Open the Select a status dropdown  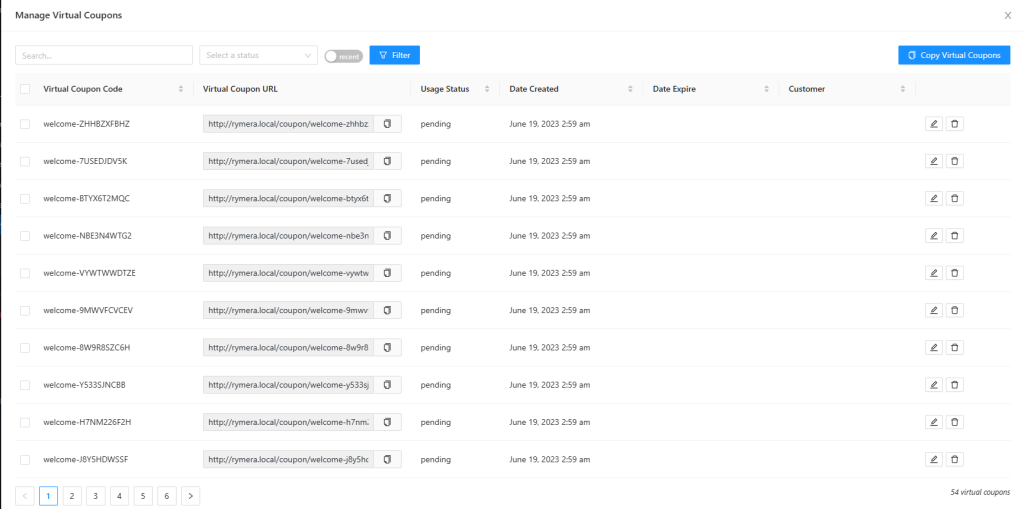258,56
